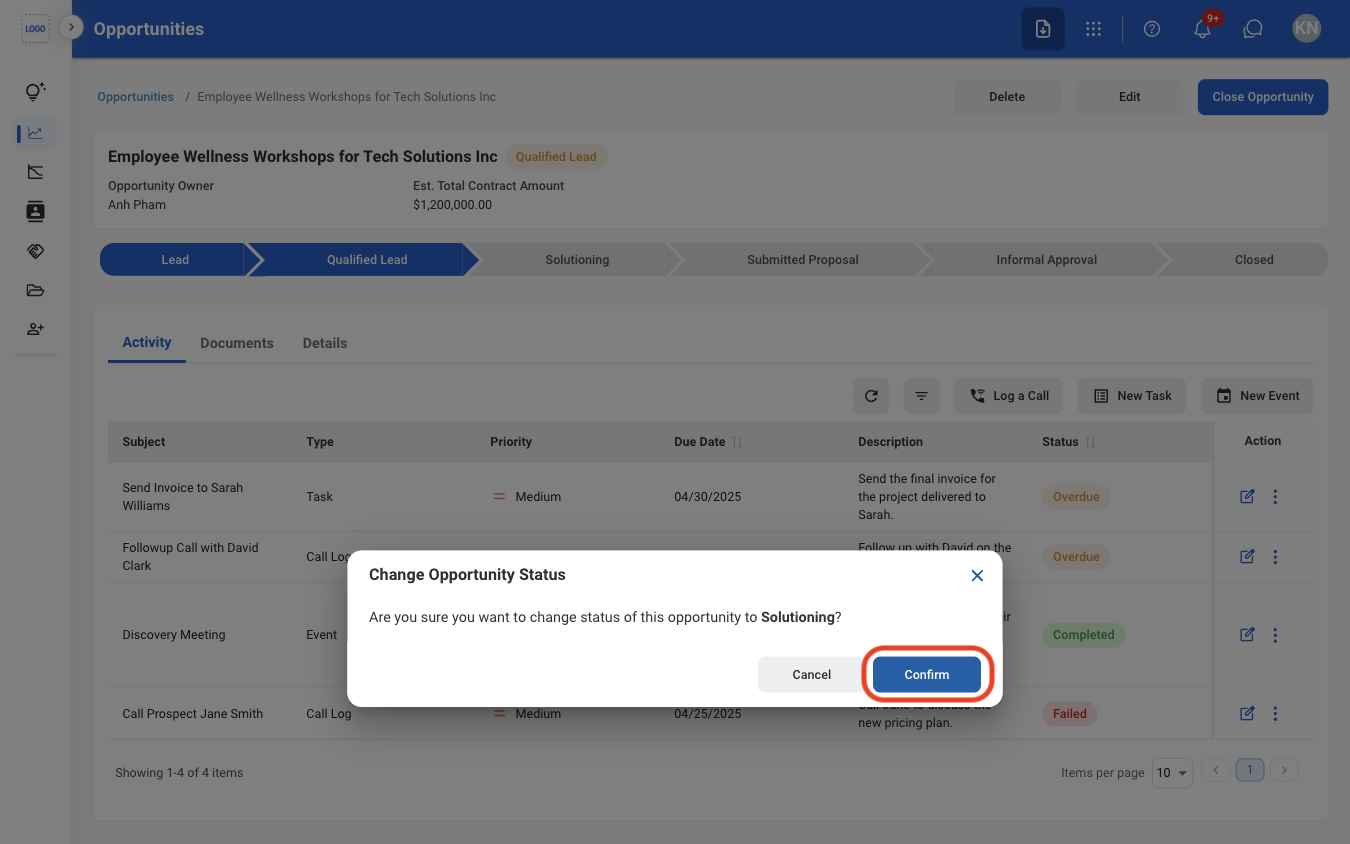Screen dimensions: 1350x844
Task: Select the Qualified Lead pipeline stage
Action: pyautogui.click(x=366, y=260)
